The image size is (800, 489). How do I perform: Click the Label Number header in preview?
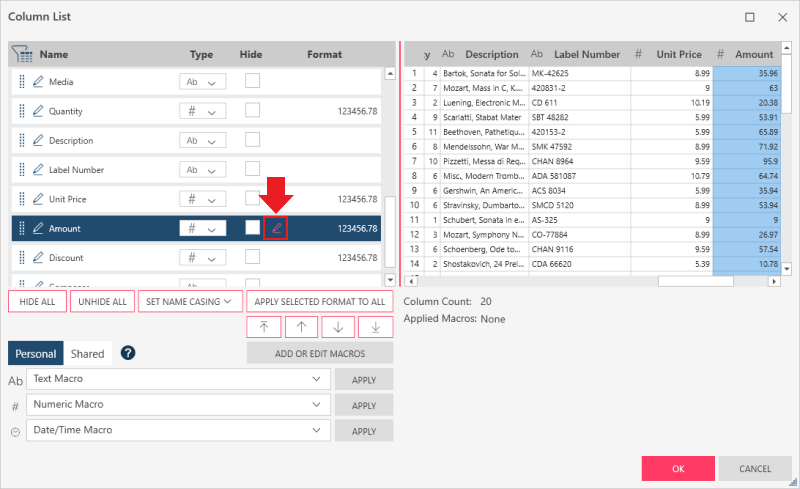coord(580,54)
